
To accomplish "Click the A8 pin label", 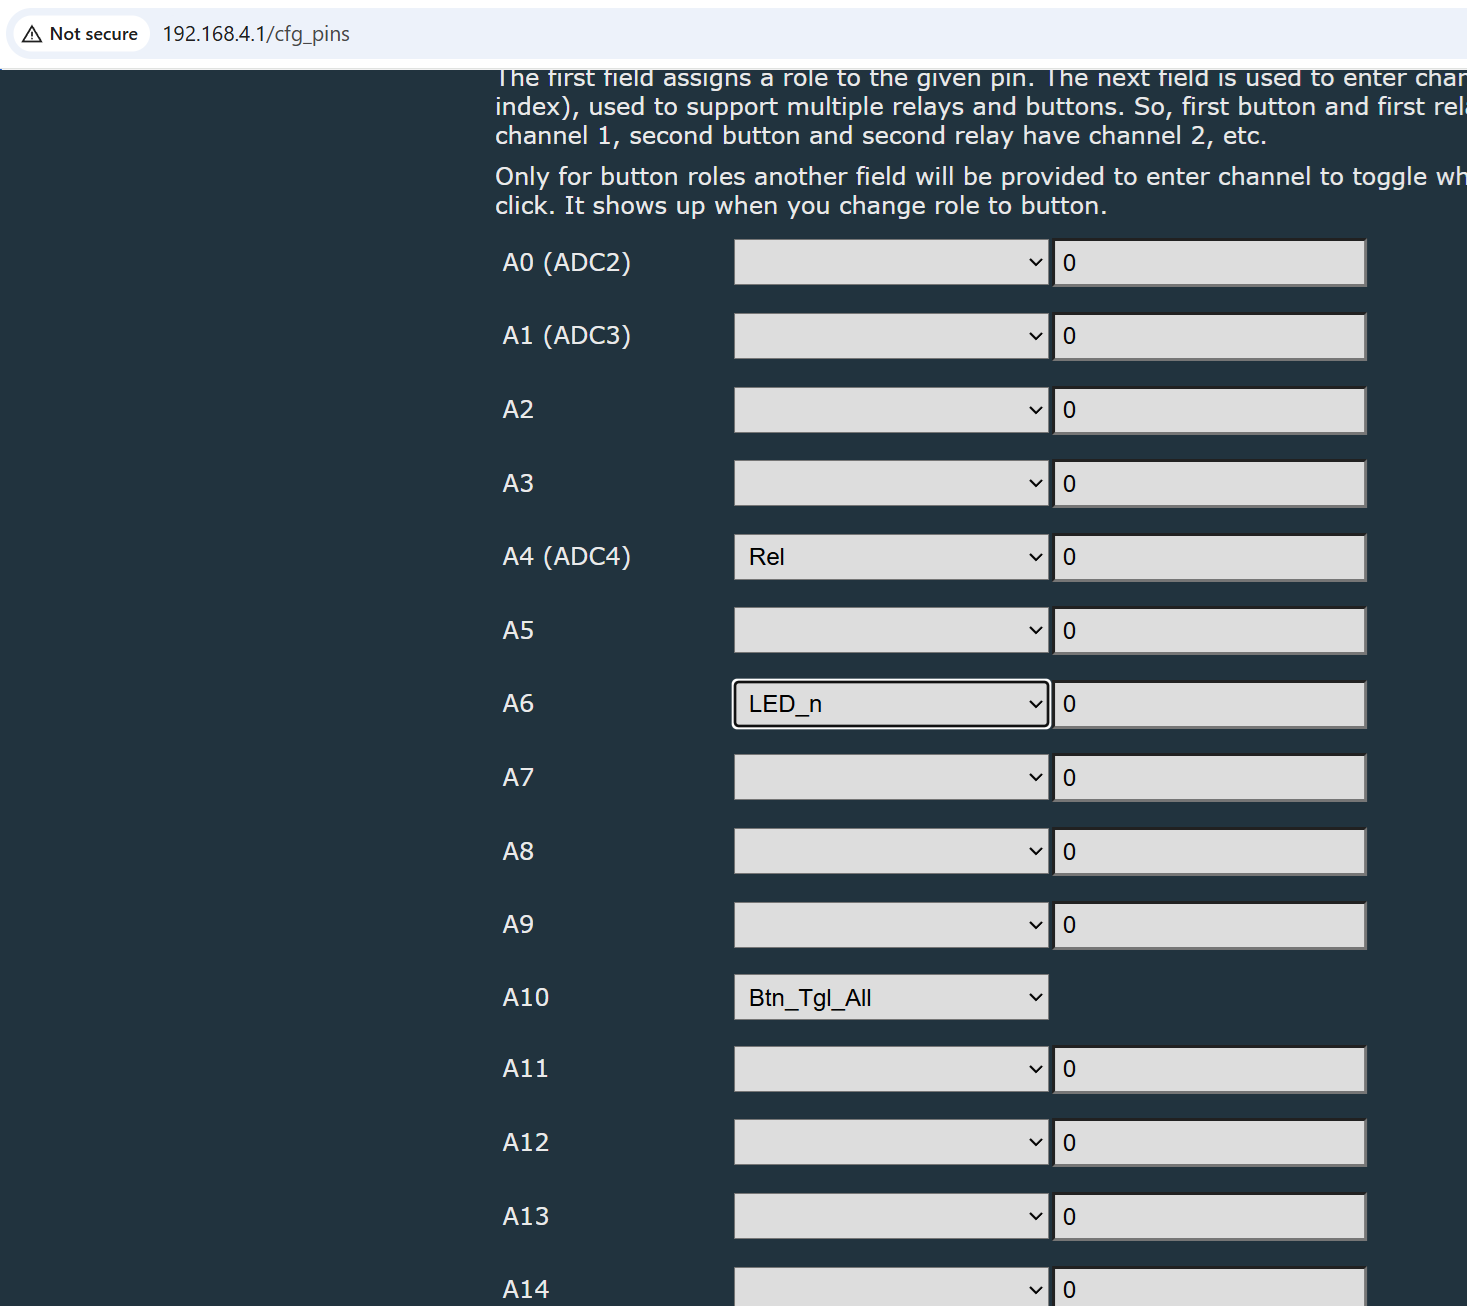I will click(518, 851).
